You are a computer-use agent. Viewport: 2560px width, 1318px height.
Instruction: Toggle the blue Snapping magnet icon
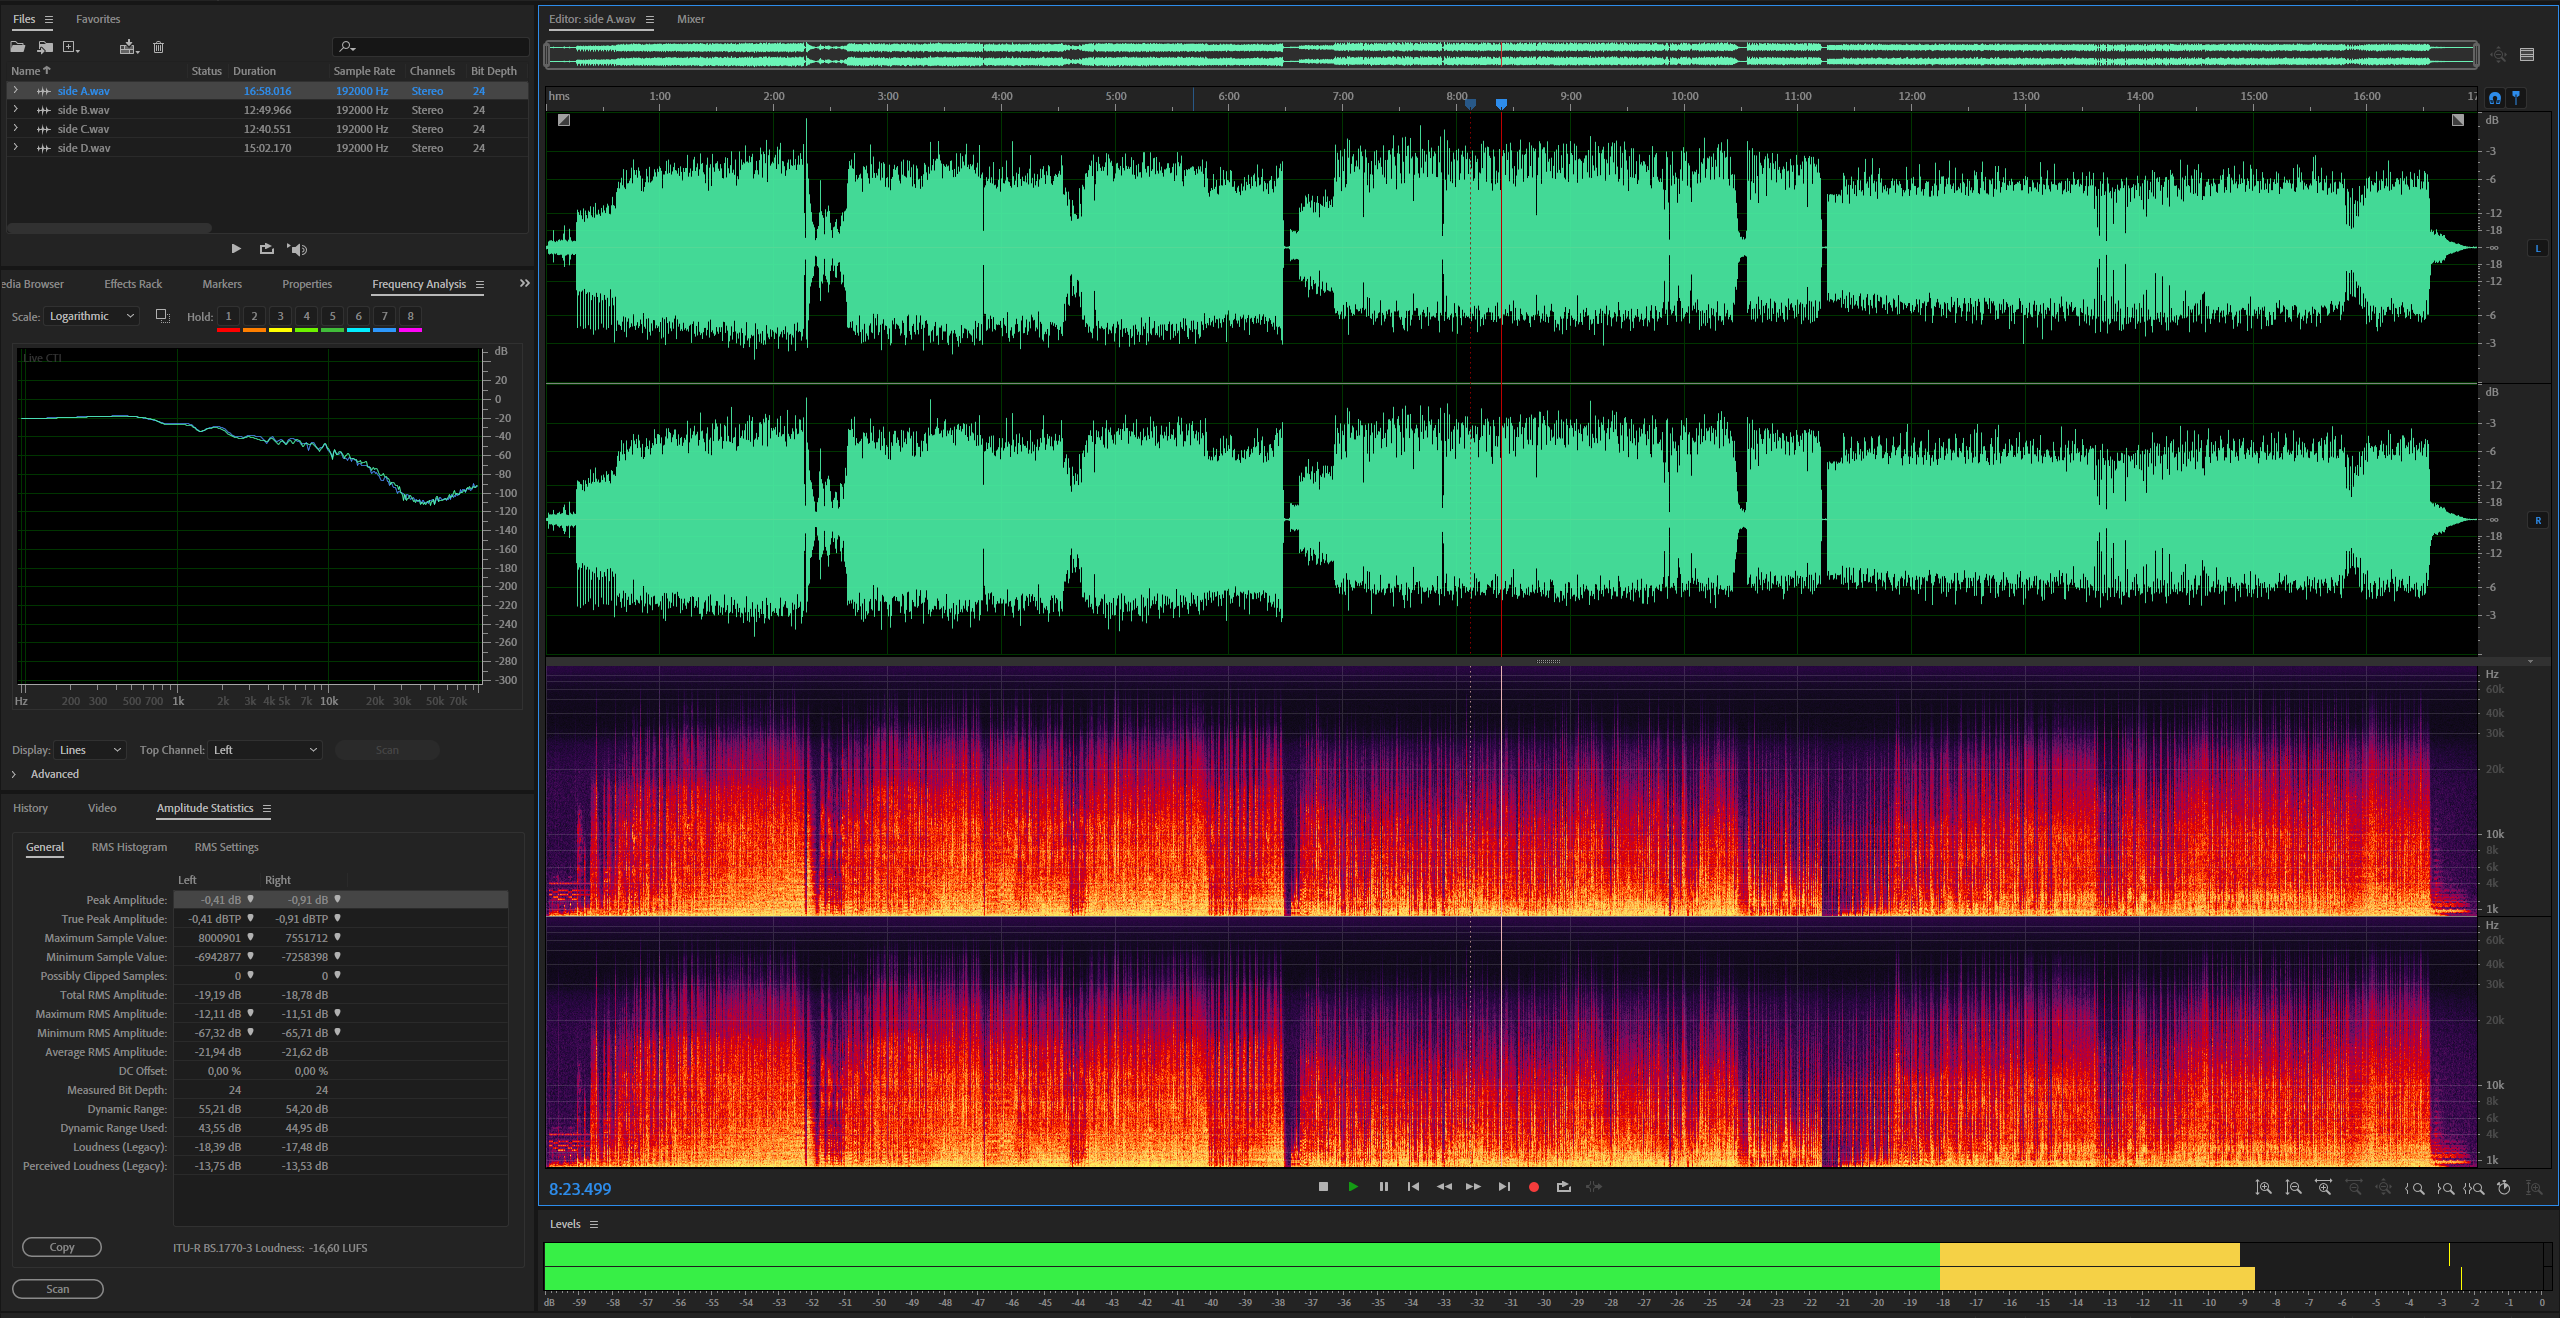click(2495, 97)
